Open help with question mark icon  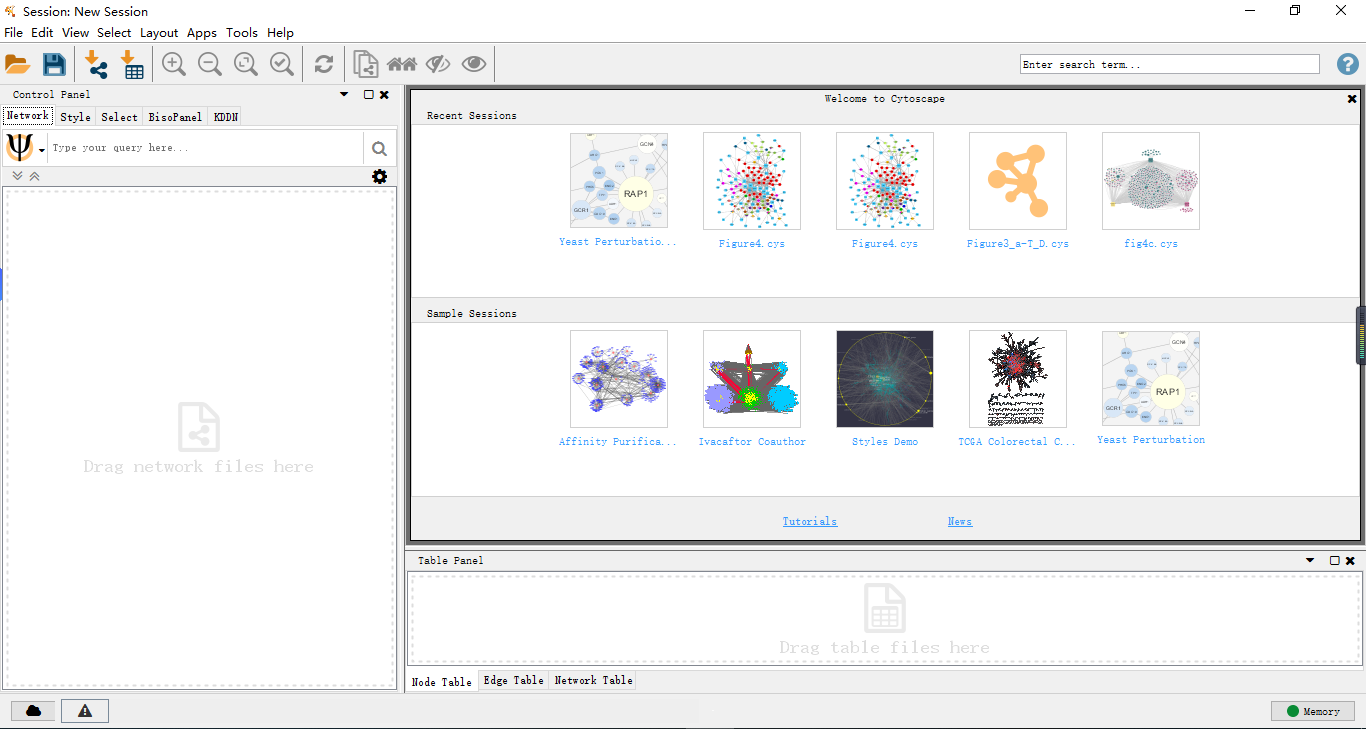click(1348, 64)
